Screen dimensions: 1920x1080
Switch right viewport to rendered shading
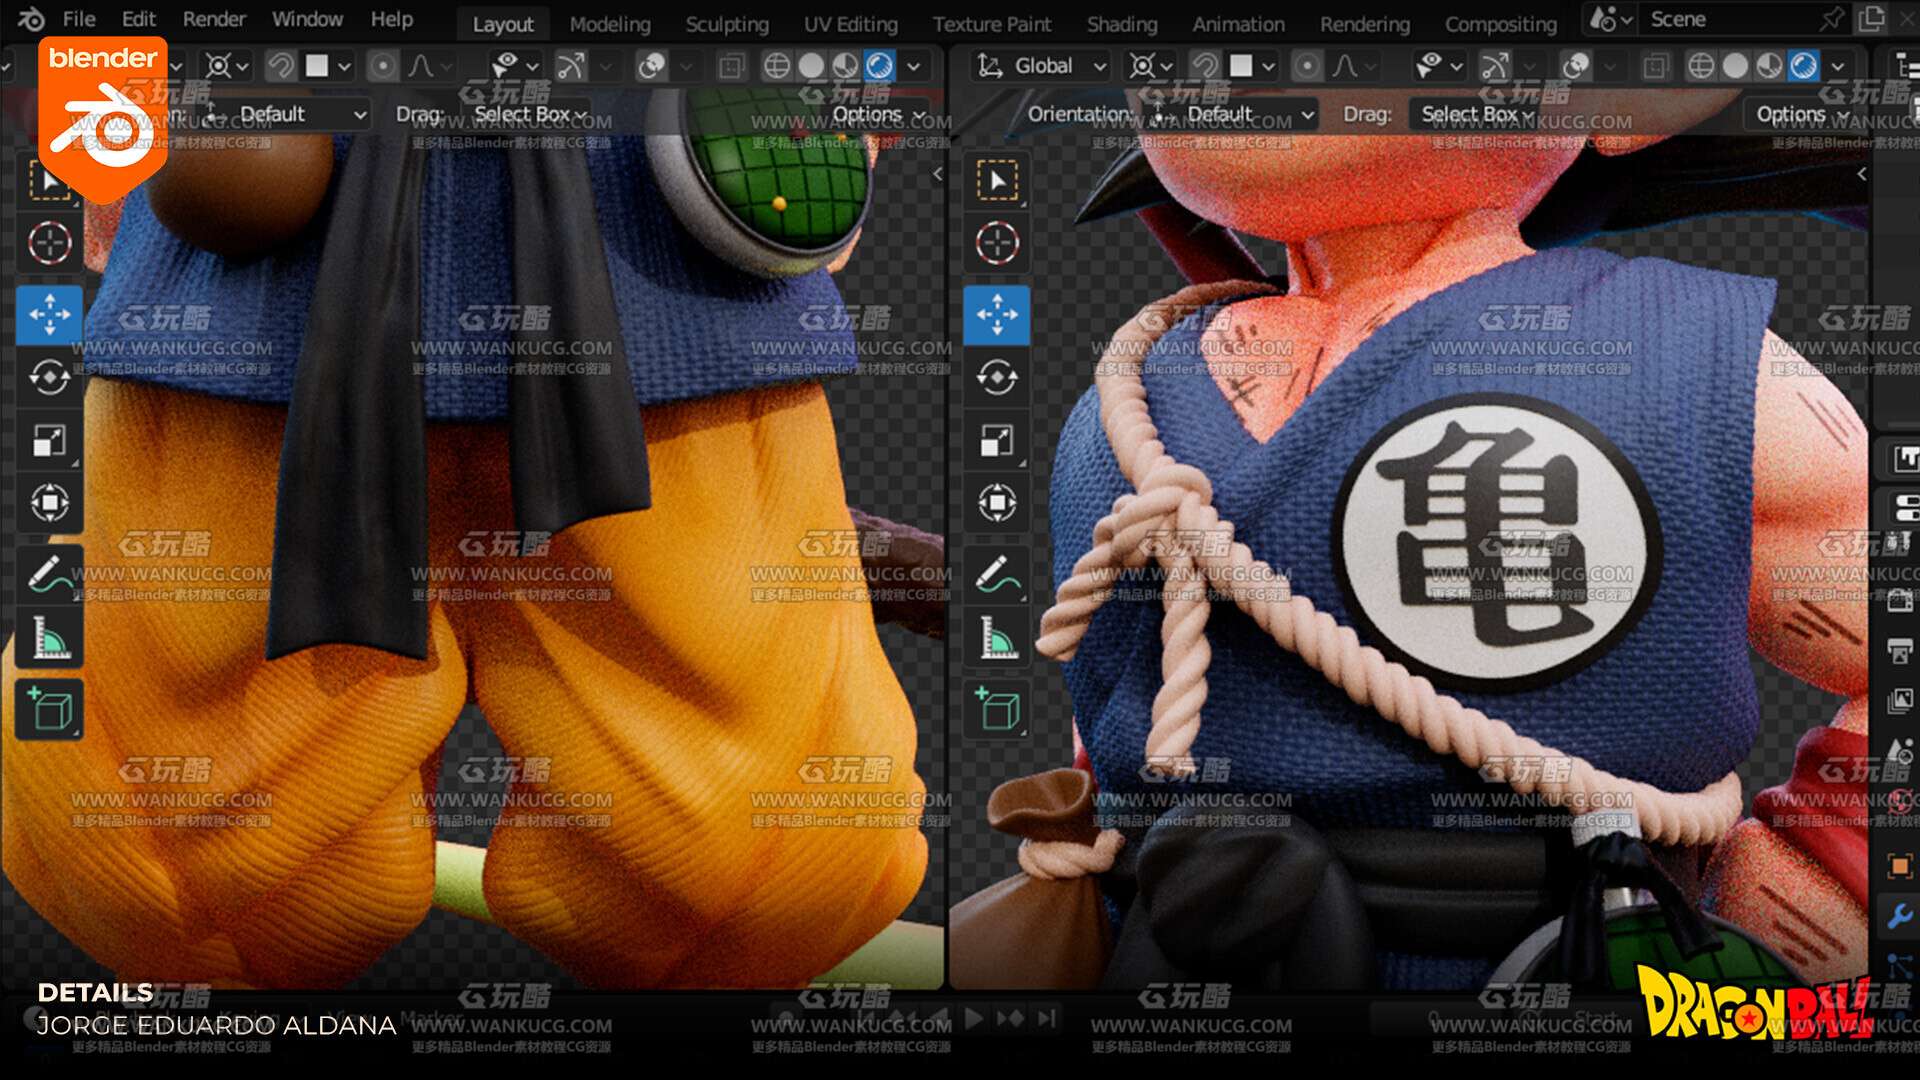pos(1803,66)
